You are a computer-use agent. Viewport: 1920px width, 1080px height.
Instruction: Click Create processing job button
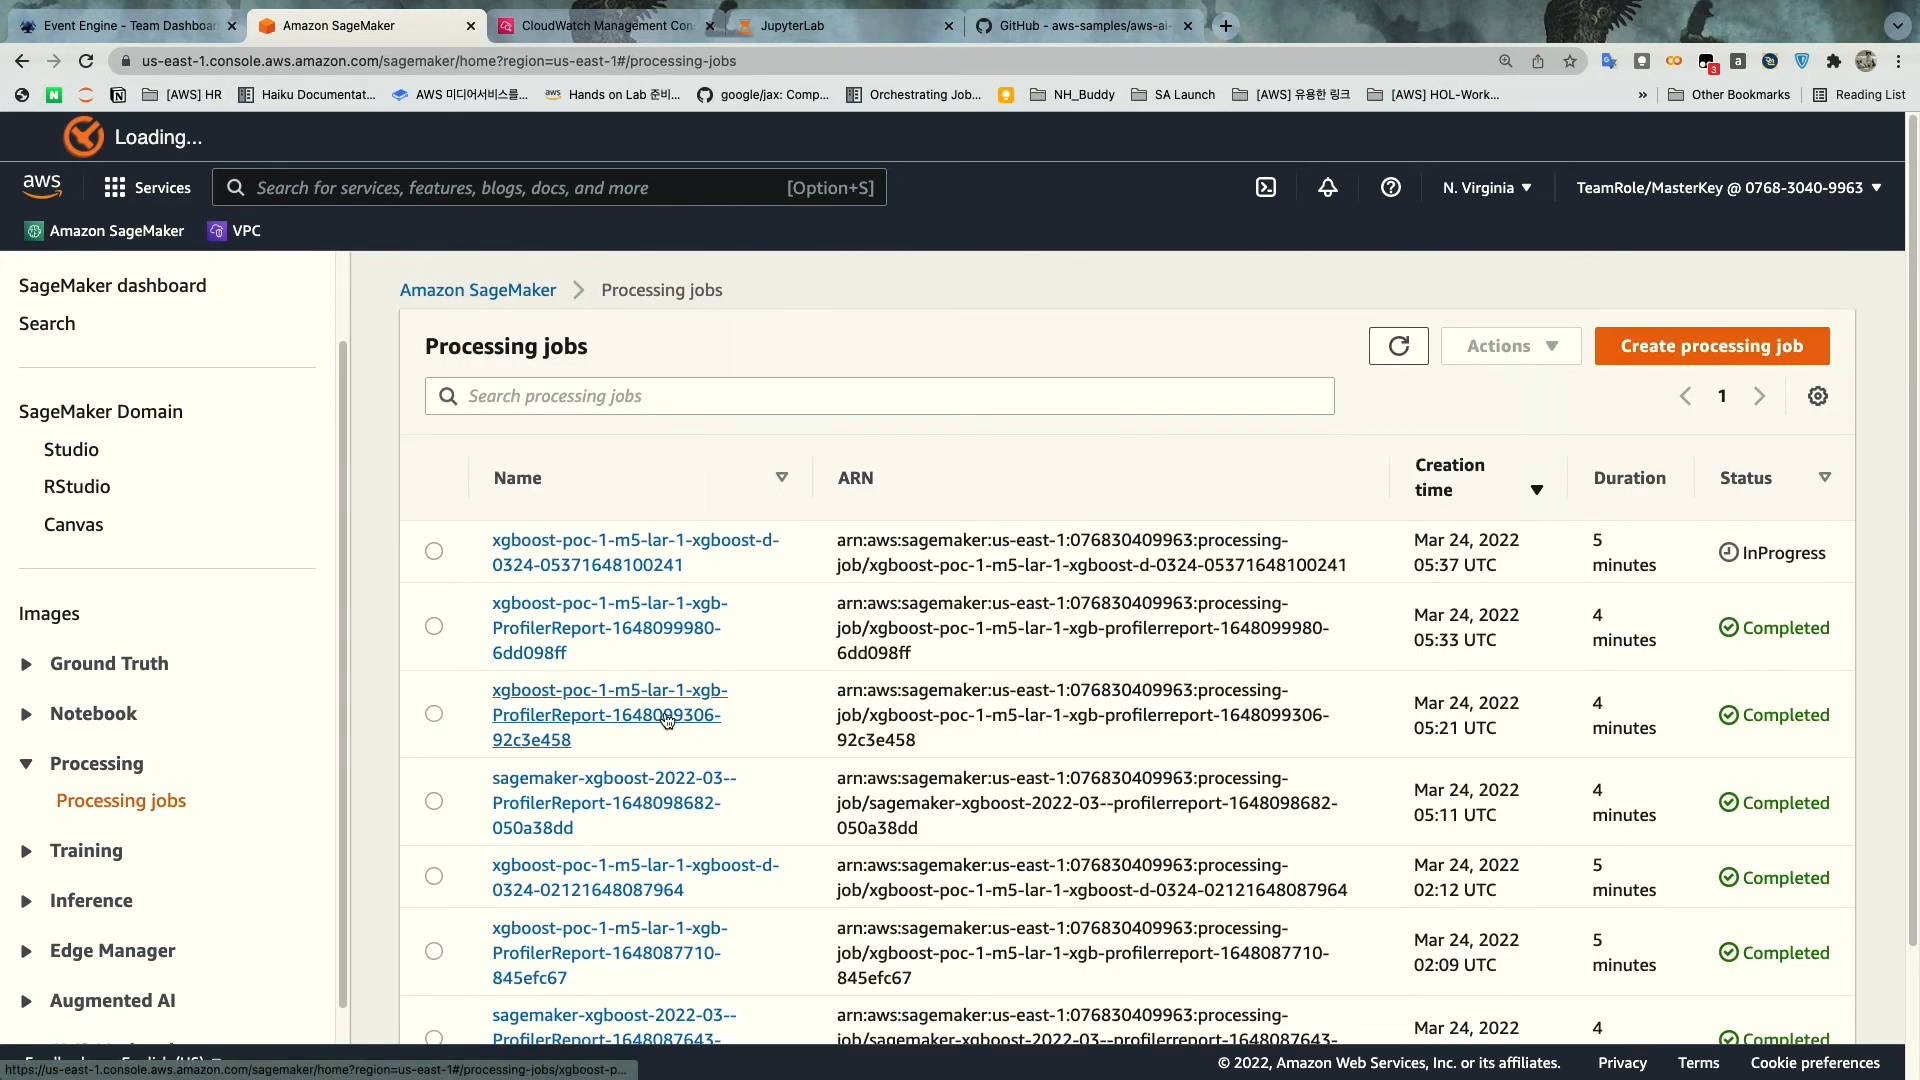(x=1712, y=346)
